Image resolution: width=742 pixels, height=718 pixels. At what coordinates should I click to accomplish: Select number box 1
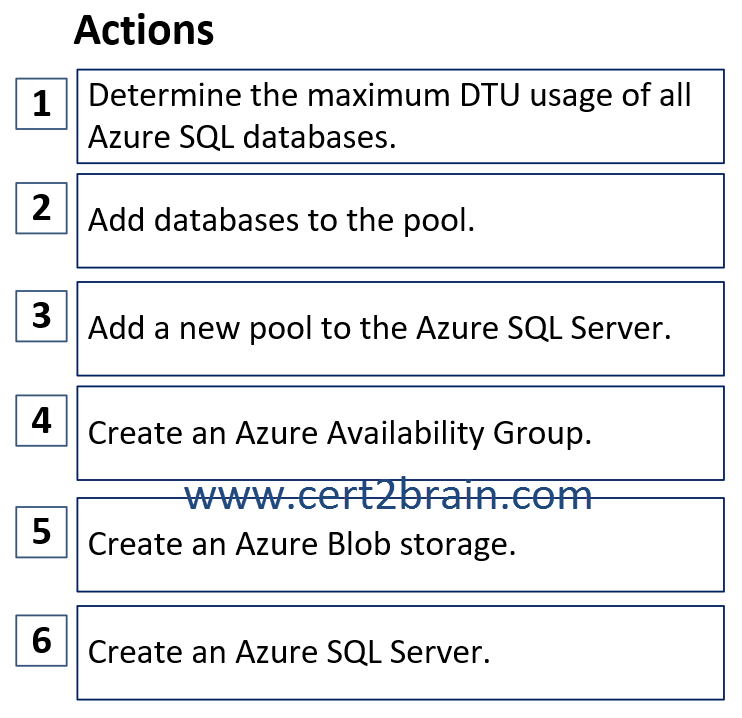pos(41,104)
